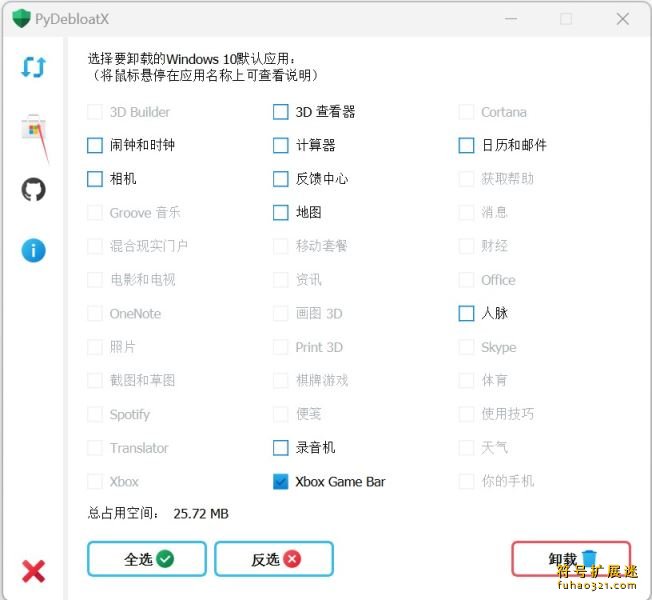Check the 录音机 checkbox
Image resolution: width=652 pixels, height=600 pixels.
pyautogui.click(x=280, y=448)
